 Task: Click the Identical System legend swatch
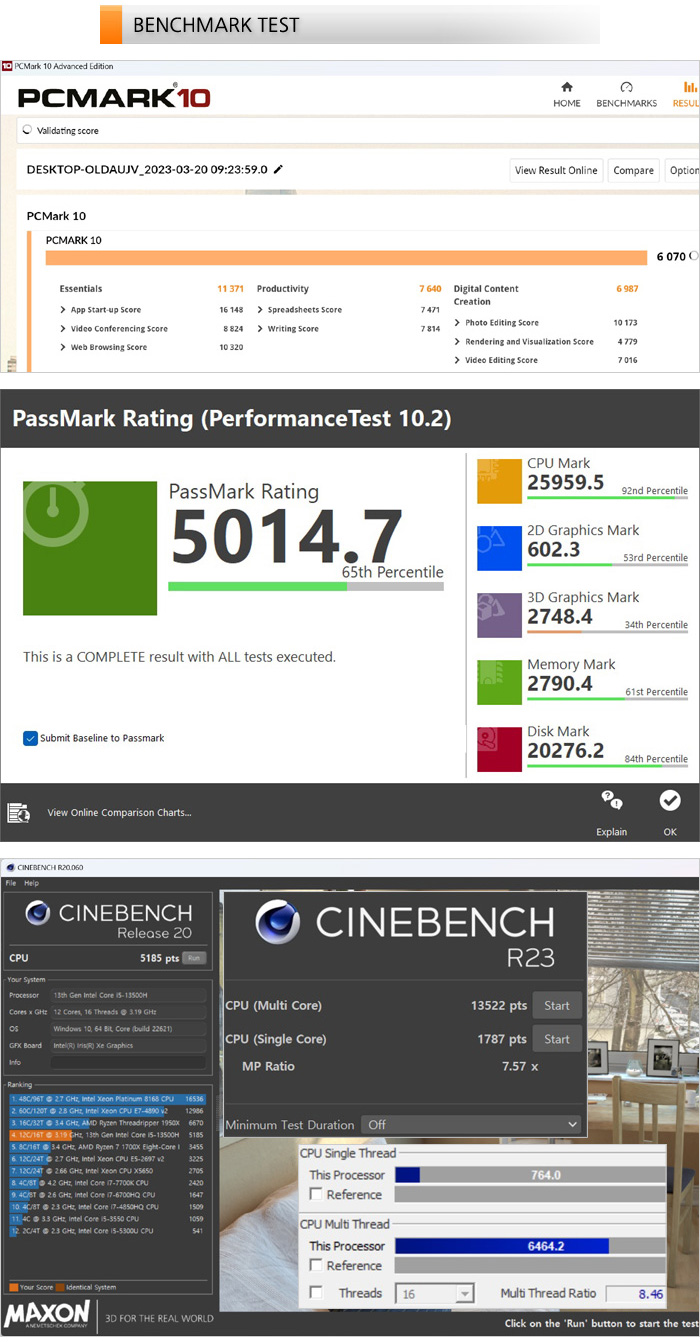[58, 1287]
